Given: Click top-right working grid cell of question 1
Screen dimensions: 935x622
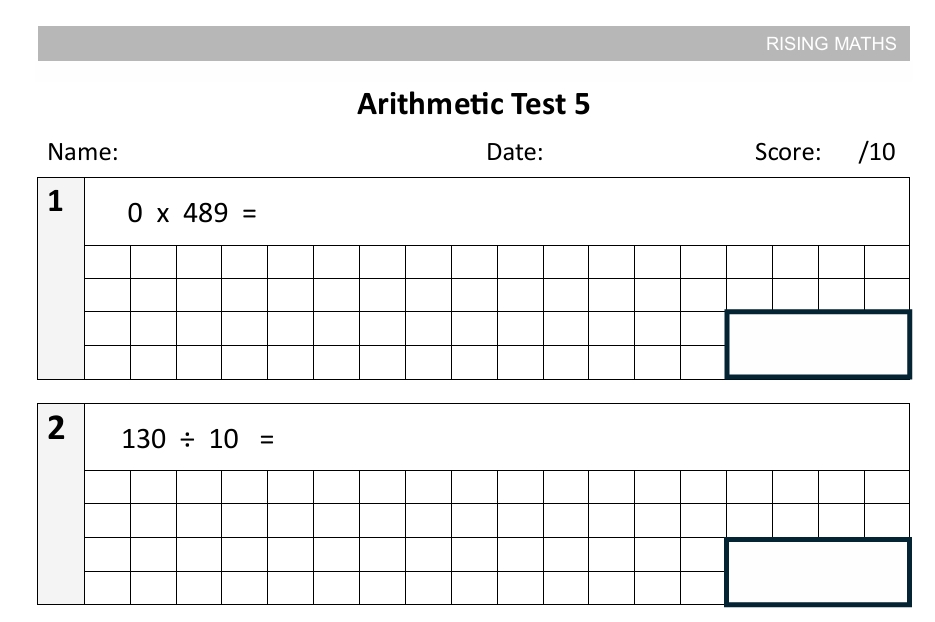Looking at the screenshot, I should (x=887, y=262).
